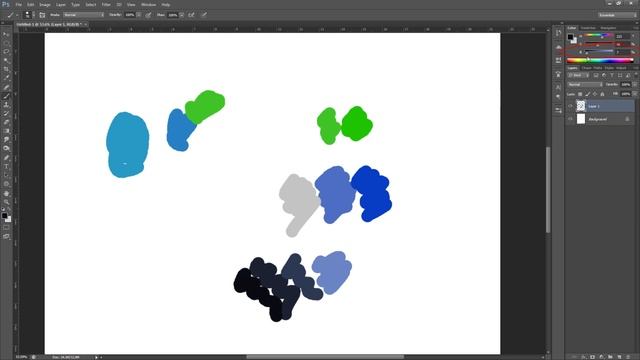Viewport: 640px width, 360px height.
Task: Toggle layer filtering switch on/off
Action: click(x=636, y=76)
